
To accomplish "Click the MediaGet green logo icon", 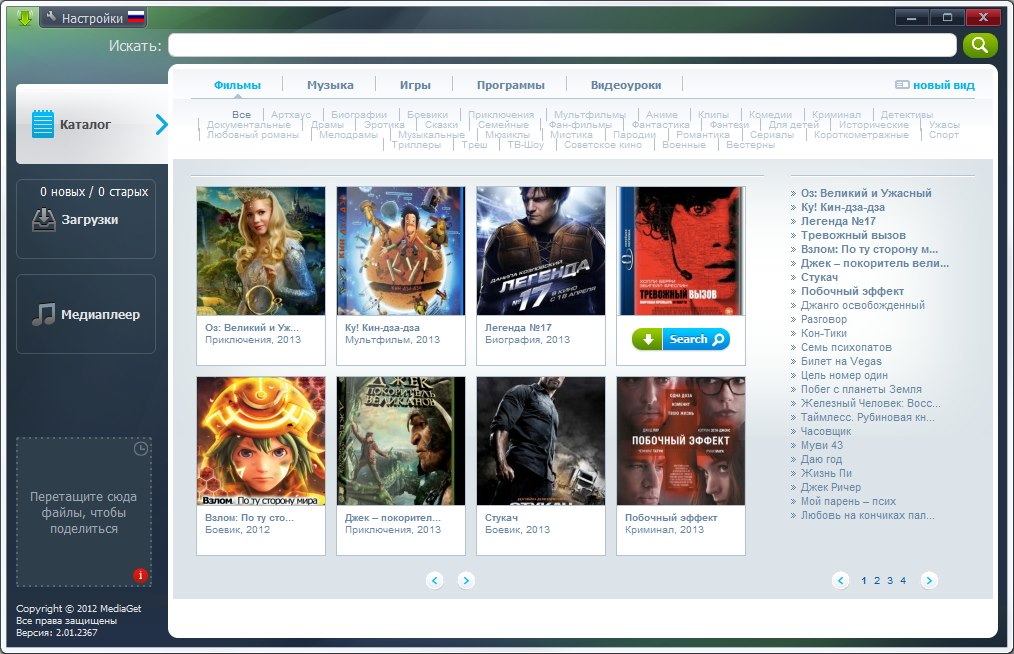I will coord(24,17).
